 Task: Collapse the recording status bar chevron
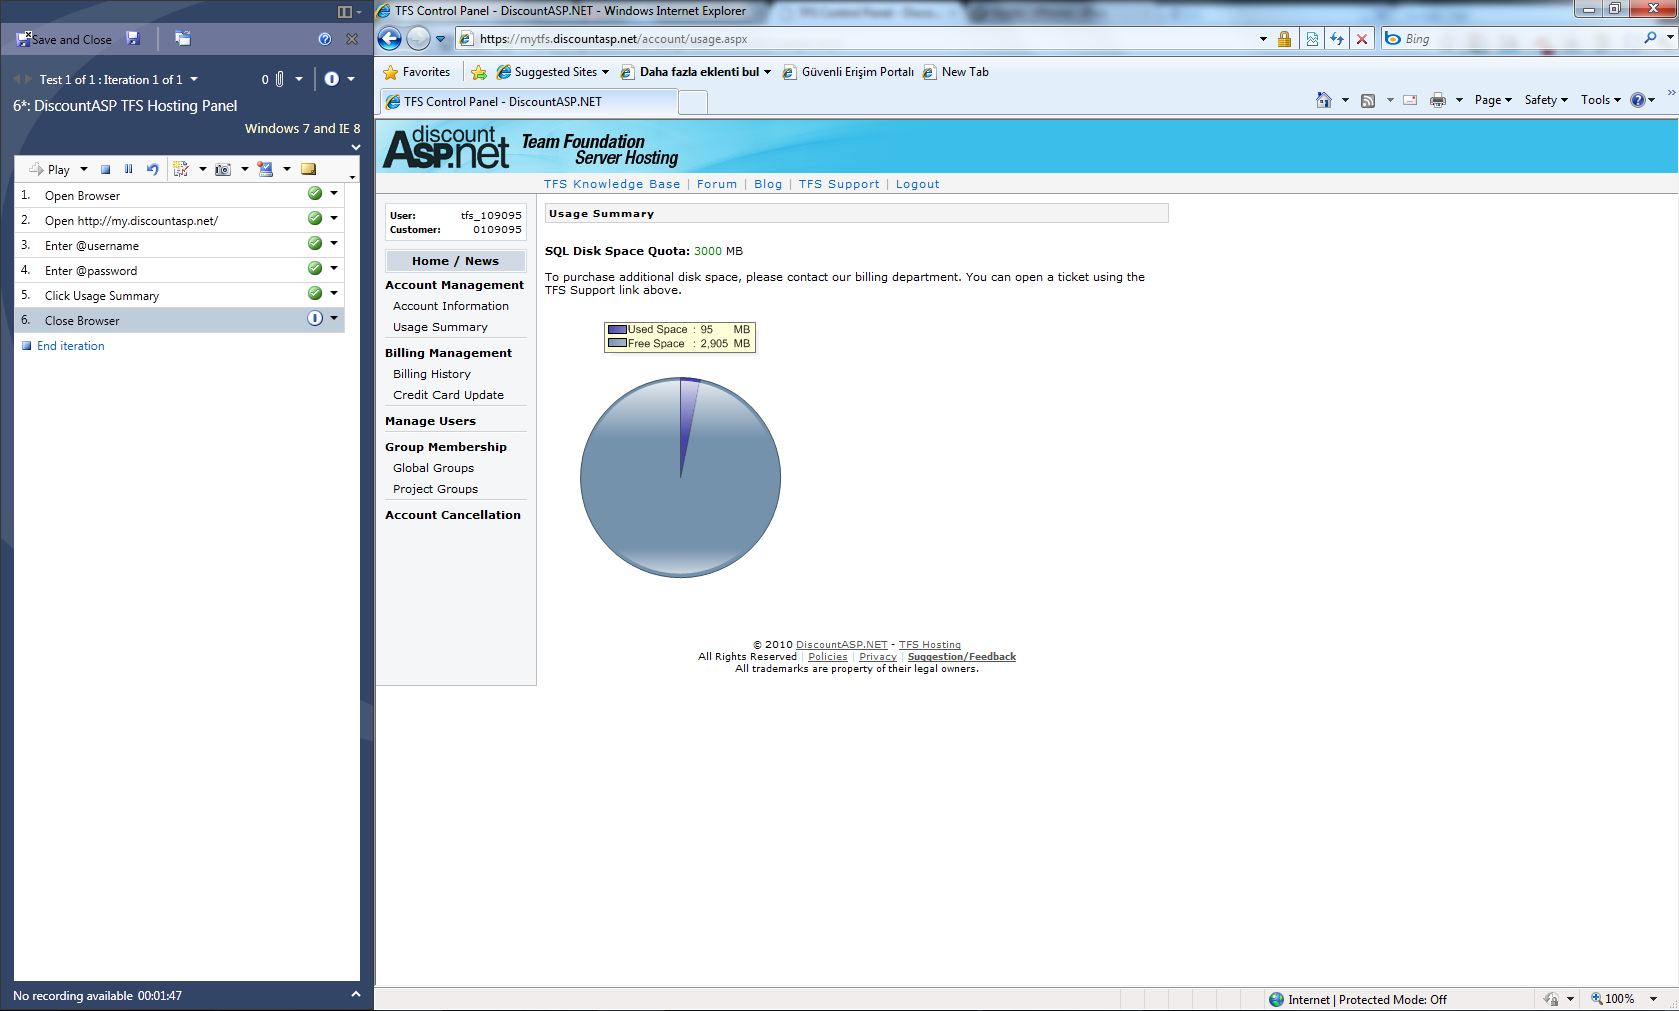pos(355,994)
